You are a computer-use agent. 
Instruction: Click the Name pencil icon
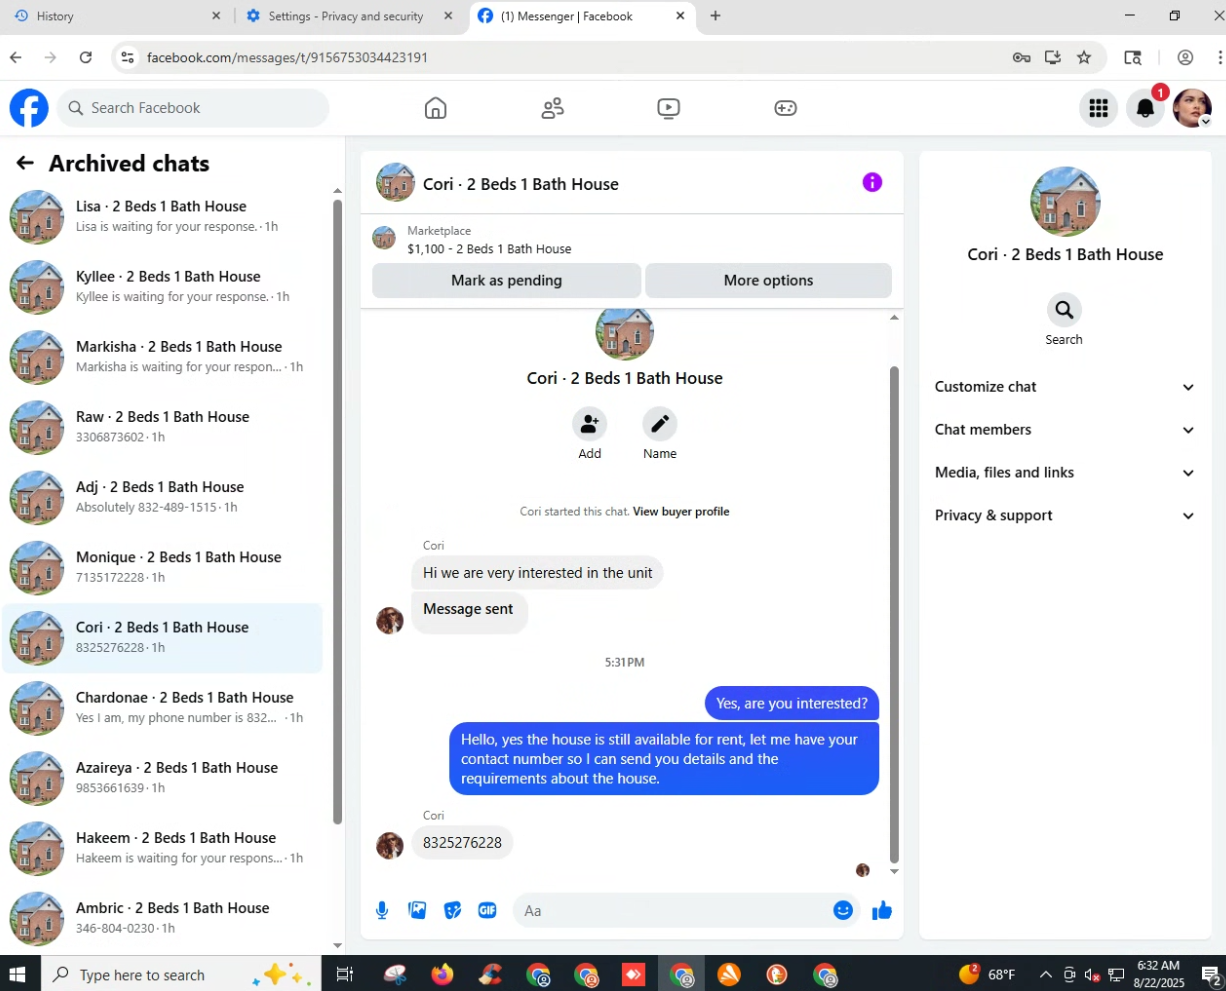[x=660, y=424]
